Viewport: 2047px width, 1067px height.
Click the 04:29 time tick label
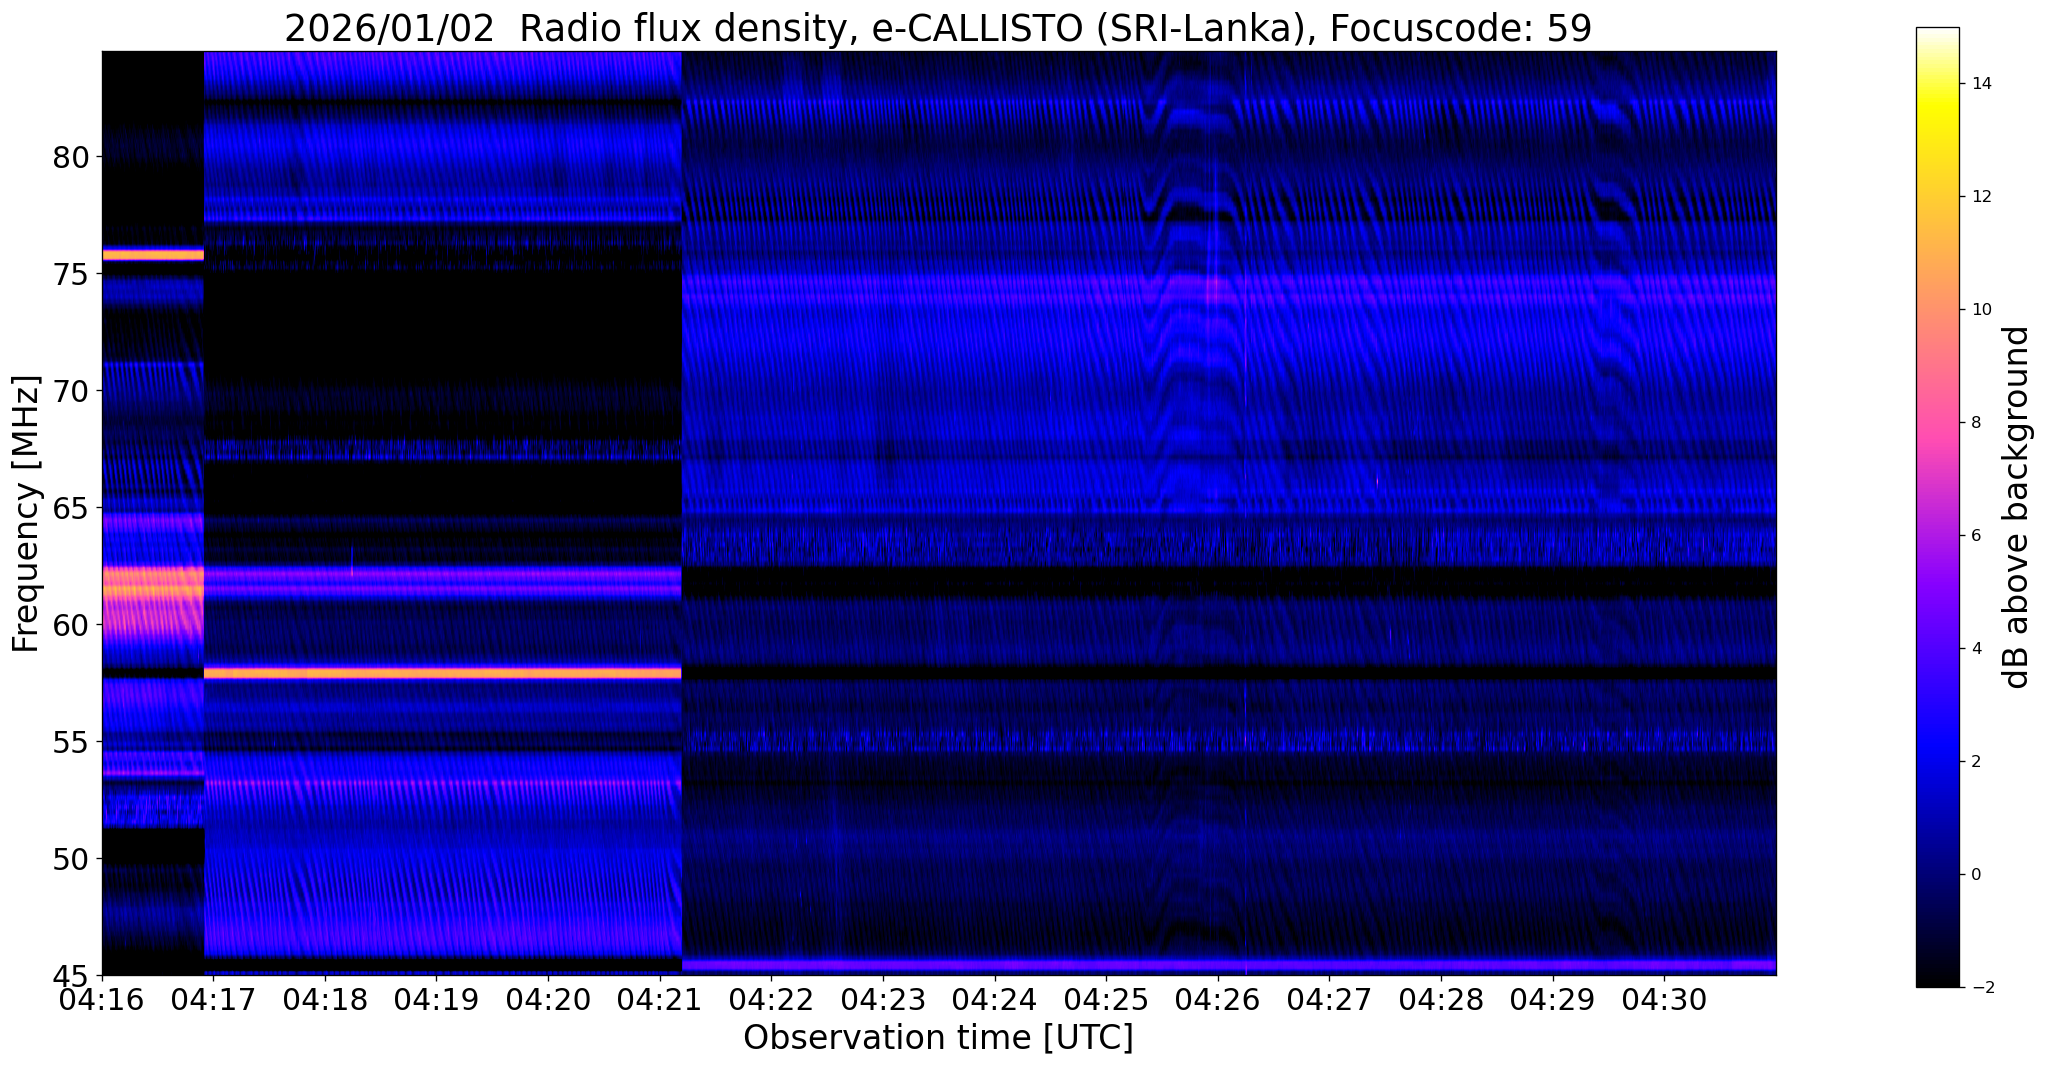click(1552, 1000)
